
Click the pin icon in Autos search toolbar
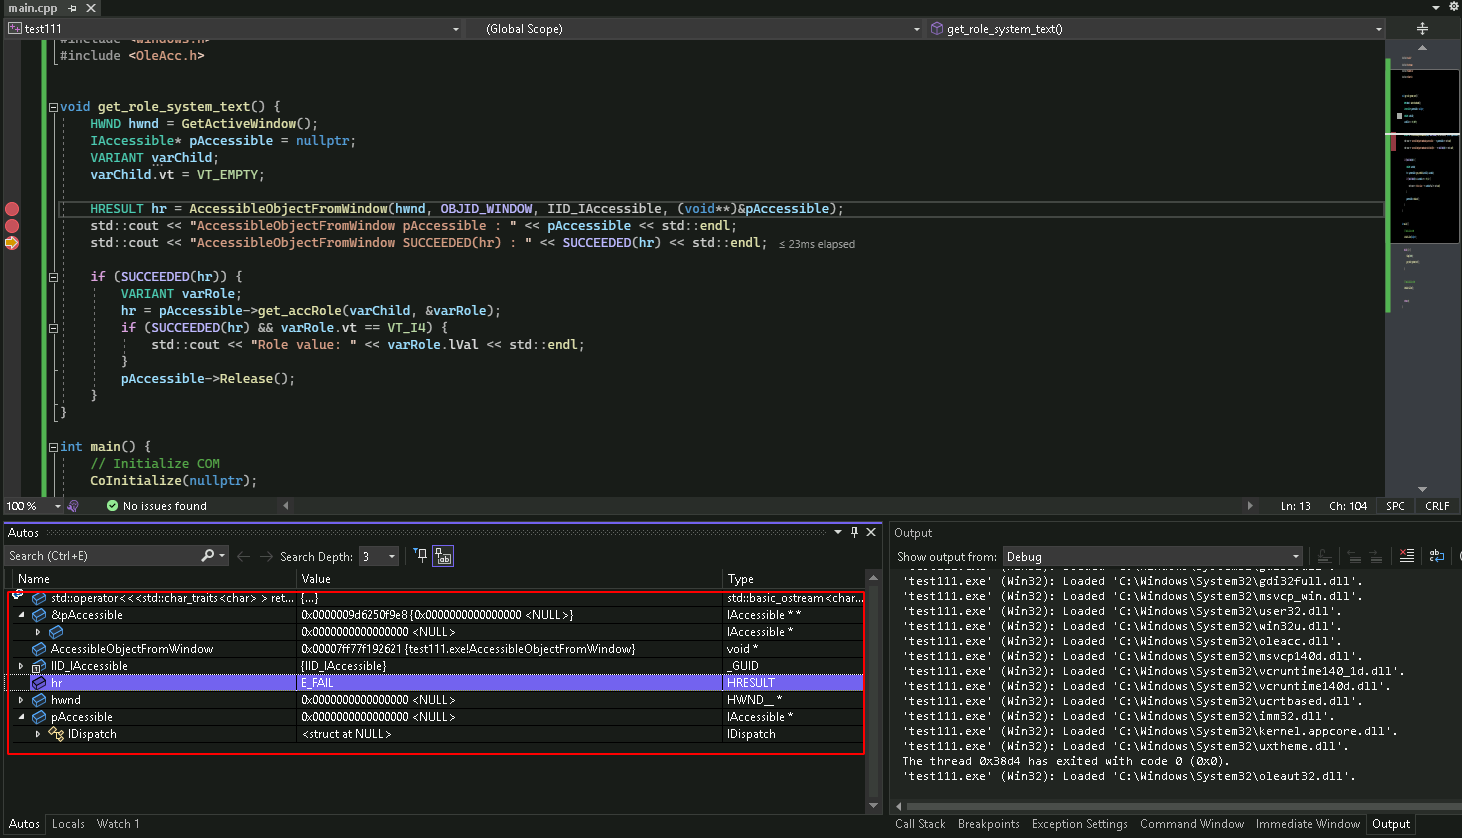pyautogui.click(x=420, y=556)
